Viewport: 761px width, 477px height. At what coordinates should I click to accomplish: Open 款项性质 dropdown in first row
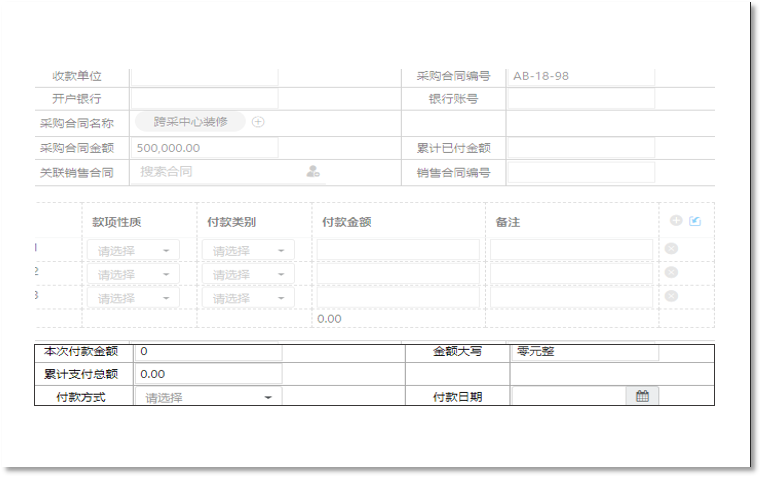pos(133,250)
